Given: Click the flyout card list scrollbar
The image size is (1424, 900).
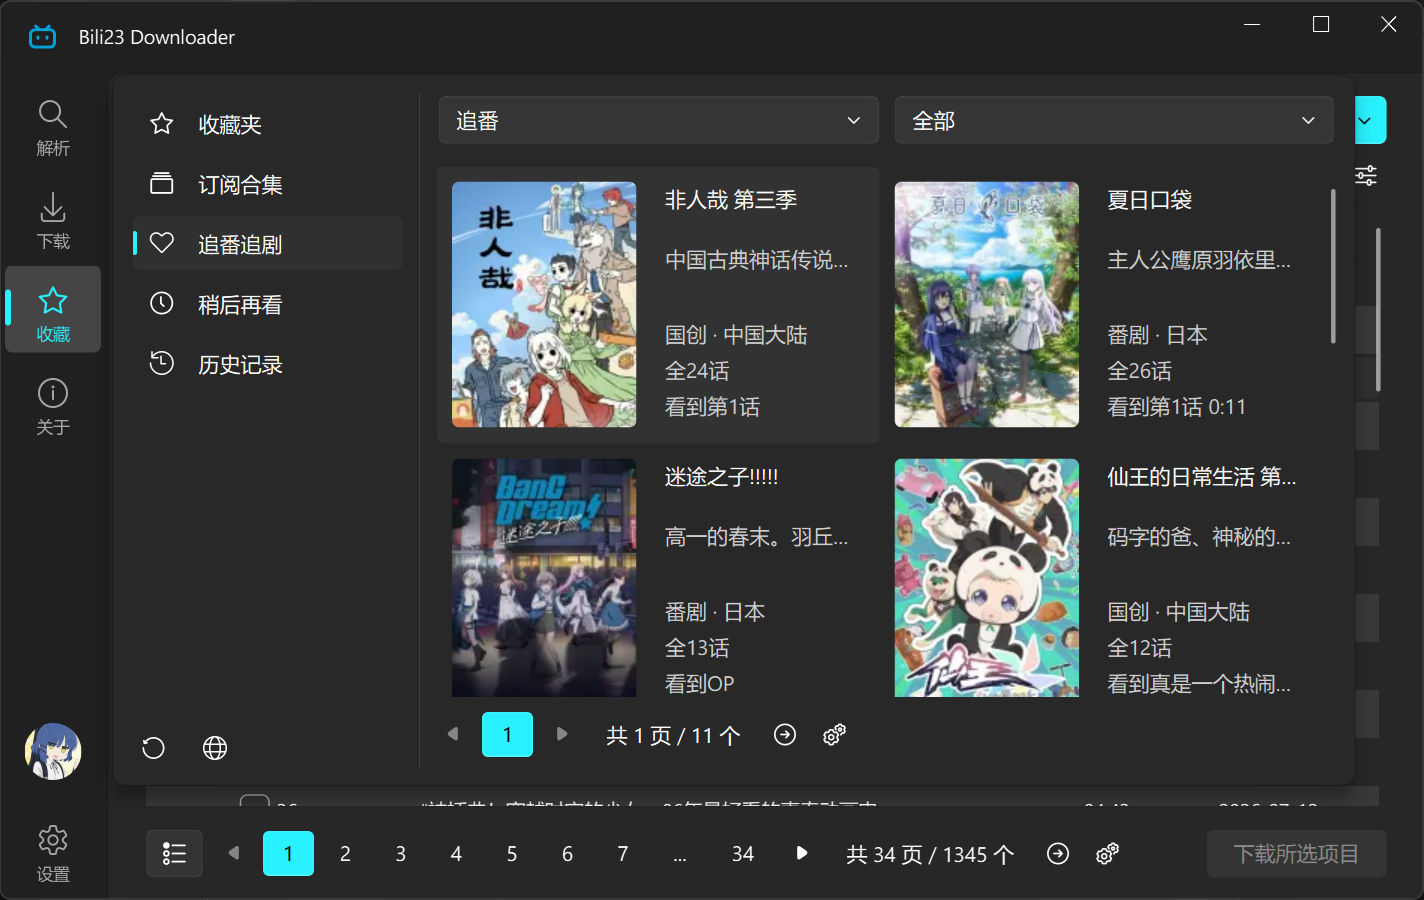Looking at the screenshot, I should tap(1333, 266).
